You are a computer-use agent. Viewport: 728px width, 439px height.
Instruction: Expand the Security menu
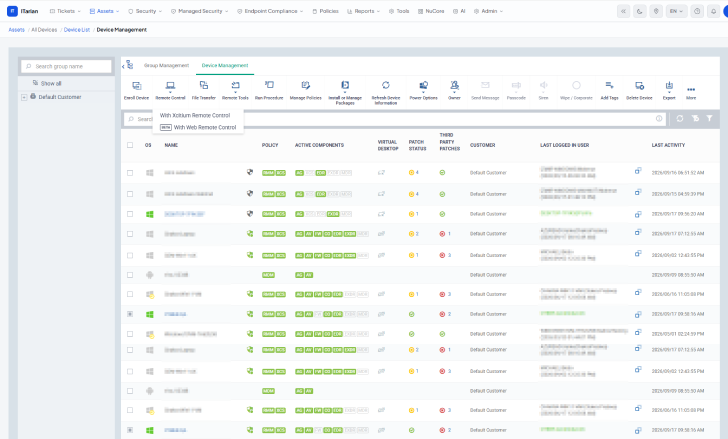(145, 11)
